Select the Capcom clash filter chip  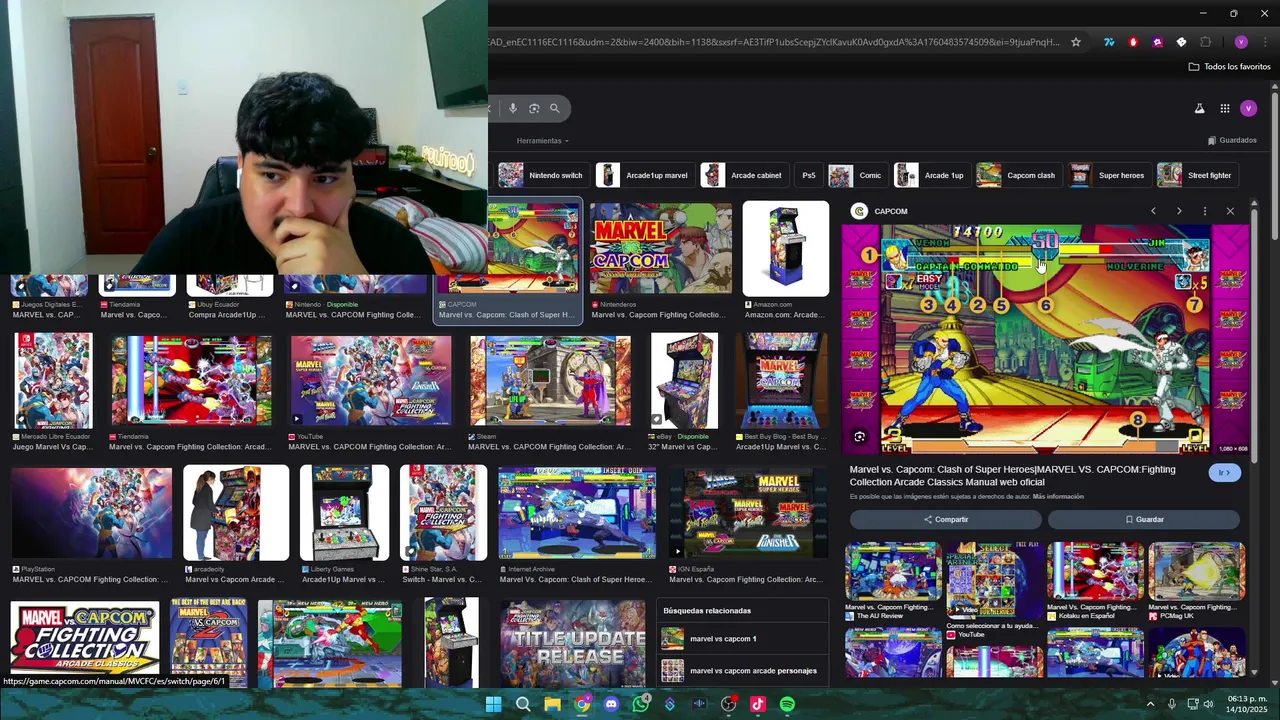(1018, 175)
